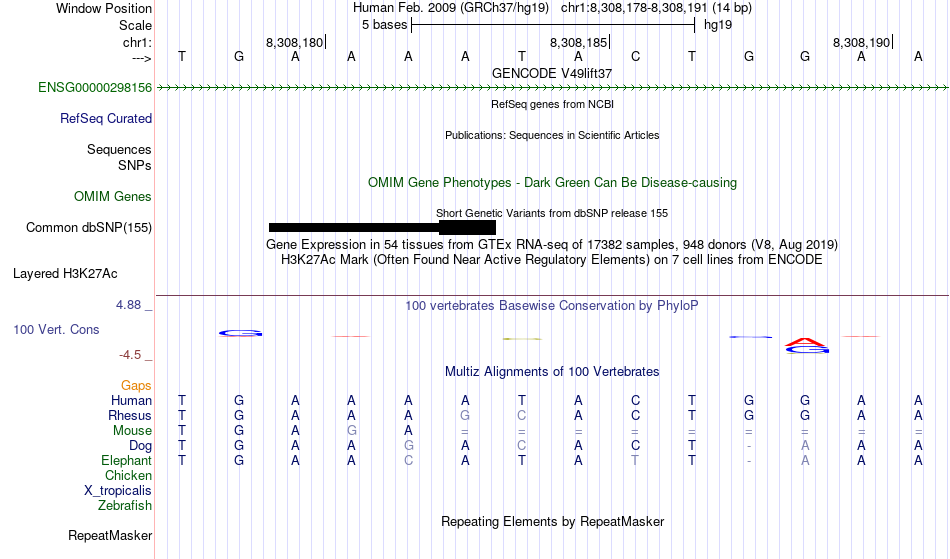Click the green ENSG00000298156 gene arrow line

[552, 88]
